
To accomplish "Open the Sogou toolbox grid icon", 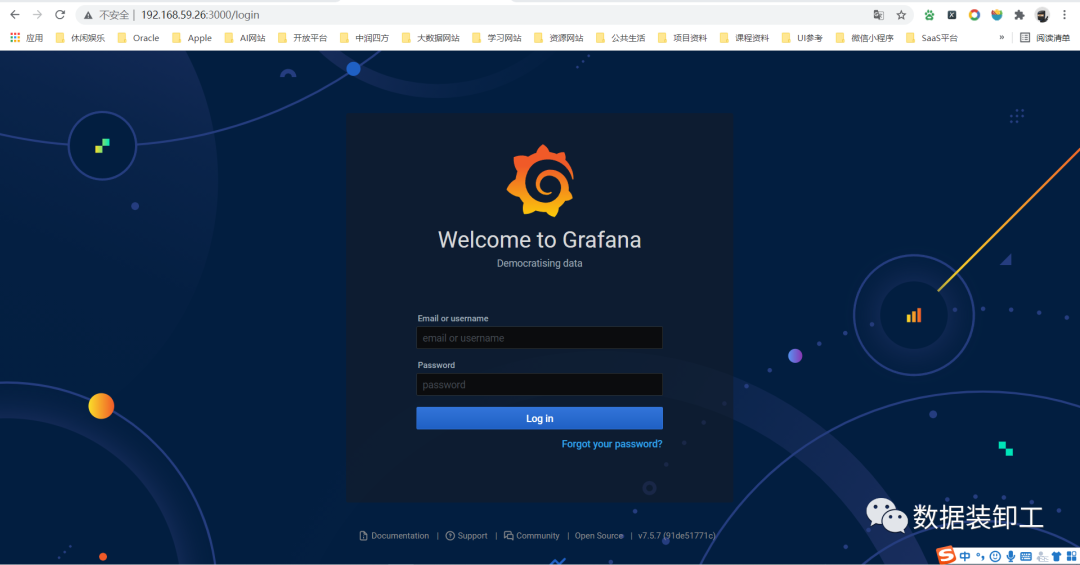I will point(1071,556).
